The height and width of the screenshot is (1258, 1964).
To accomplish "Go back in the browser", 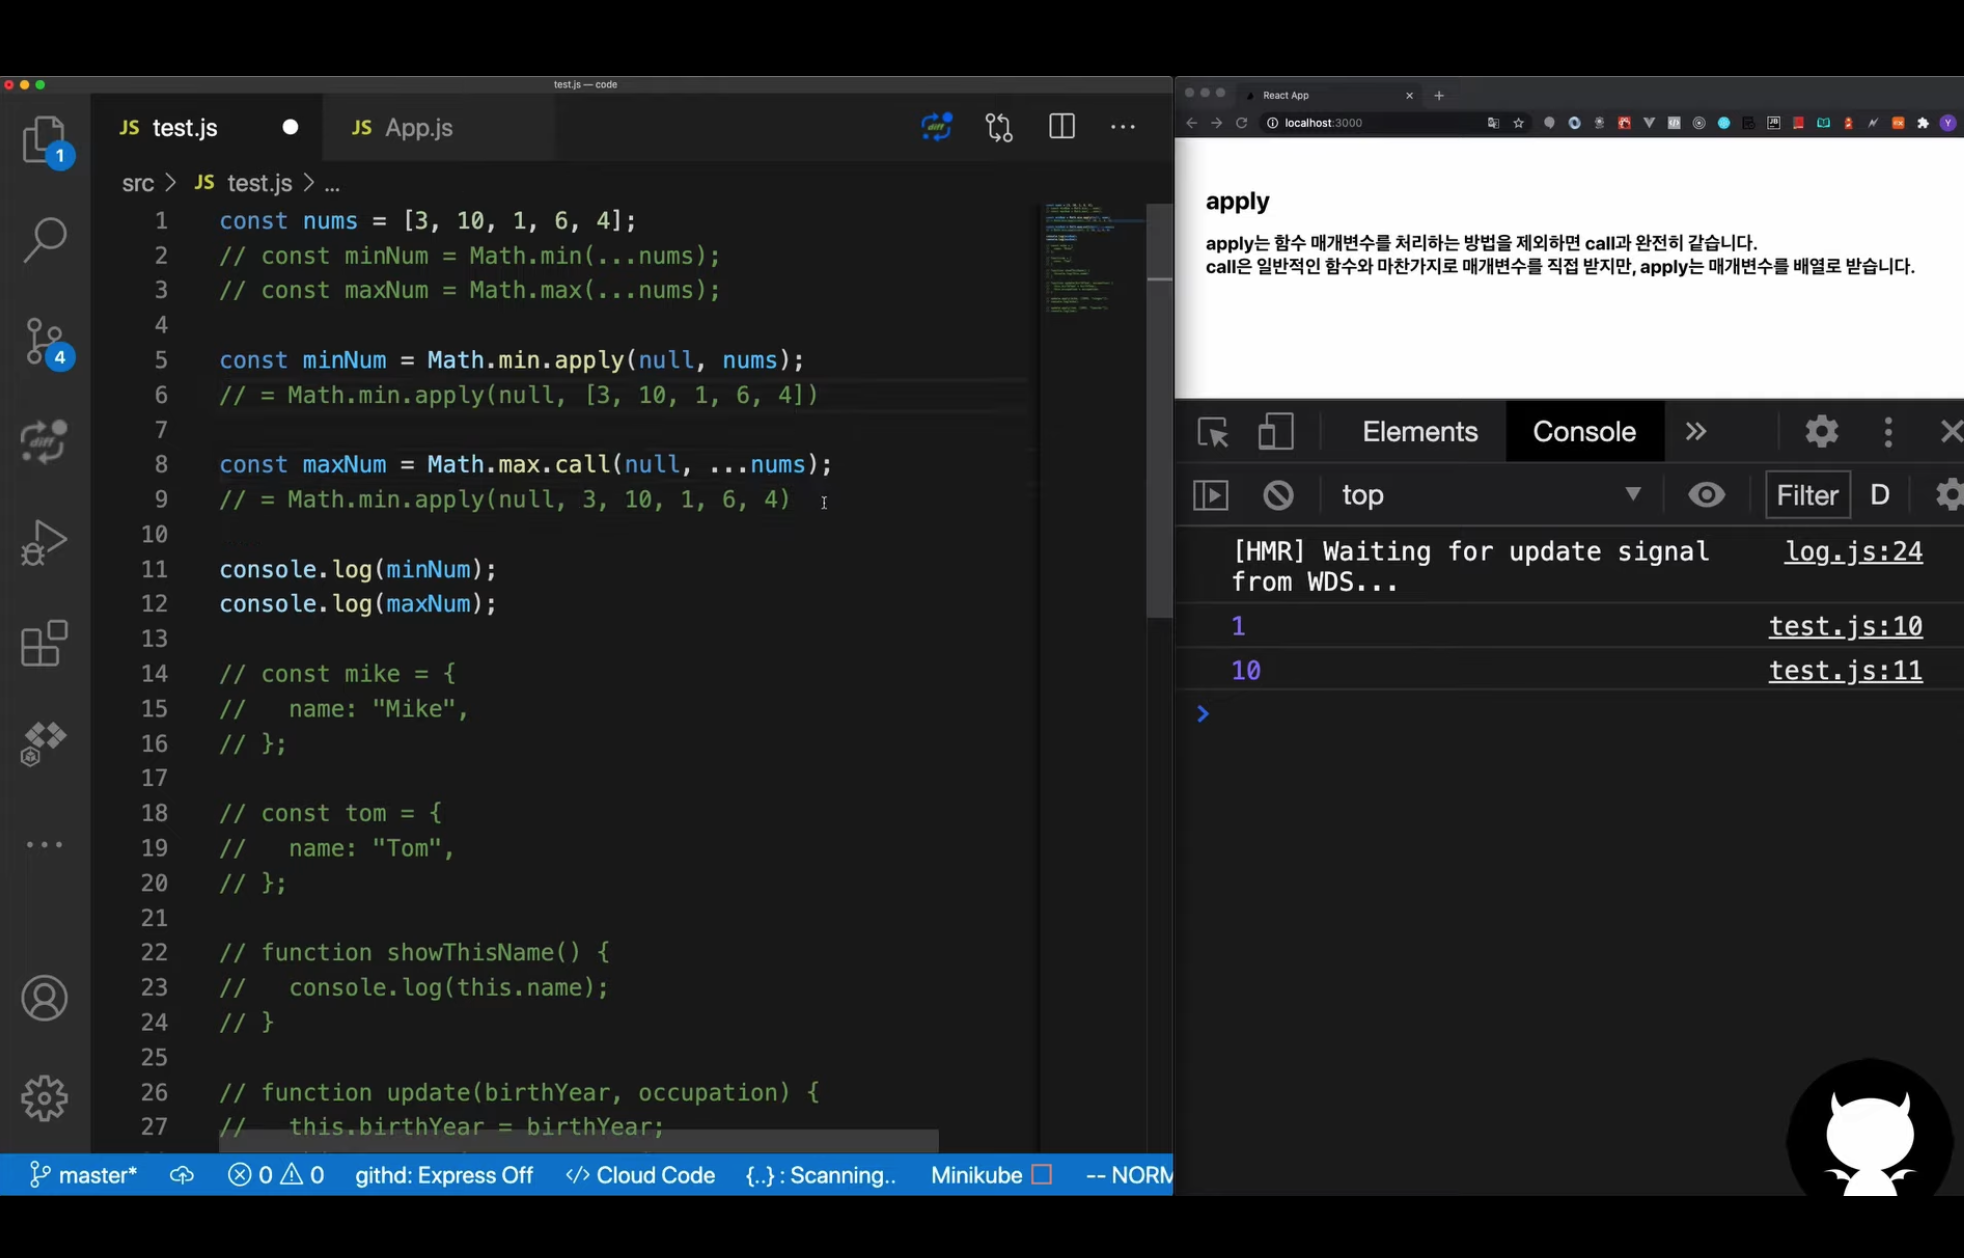I will pyautogui.click(x=1191, y=123).
